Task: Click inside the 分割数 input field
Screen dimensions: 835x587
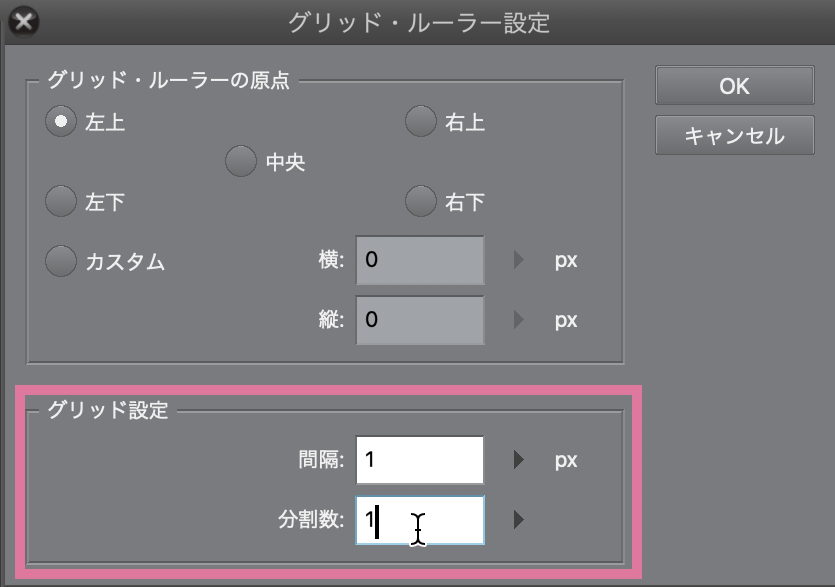Action: pos(420,520)
